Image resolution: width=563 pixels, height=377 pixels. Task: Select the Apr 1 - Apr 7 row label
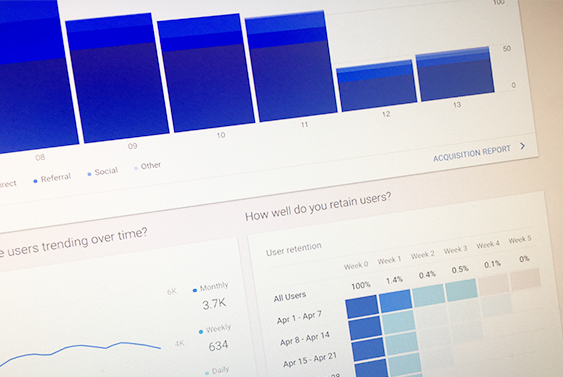(299, 317)
